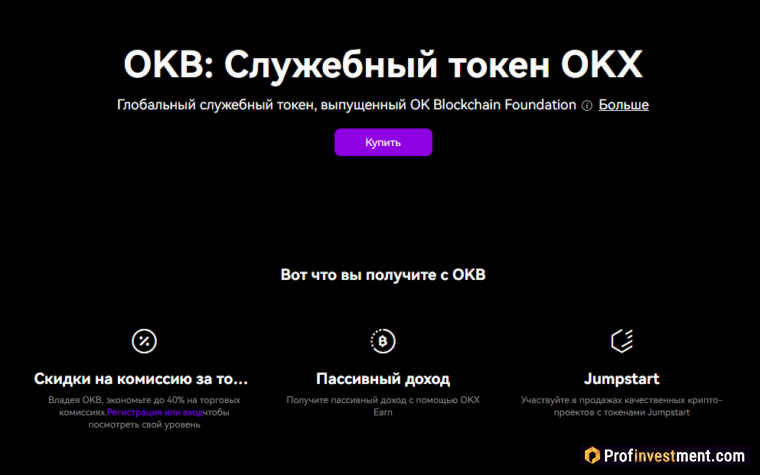Click the Скидки на комиссию heading
The image size is (760, 475).
141,379
